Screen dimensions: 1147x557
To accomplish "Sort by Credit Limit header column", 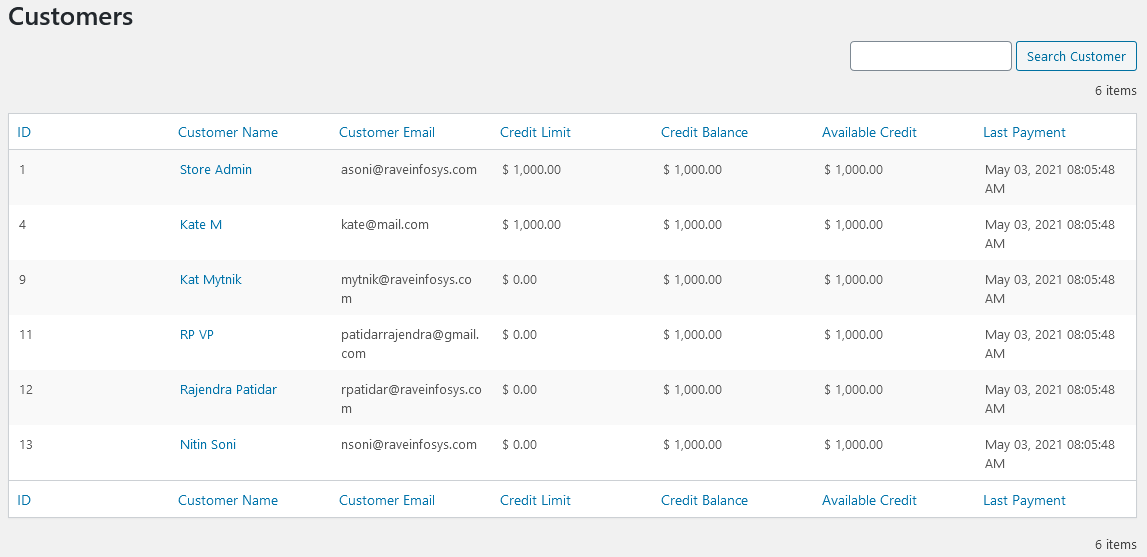I will tap(535, 132).
